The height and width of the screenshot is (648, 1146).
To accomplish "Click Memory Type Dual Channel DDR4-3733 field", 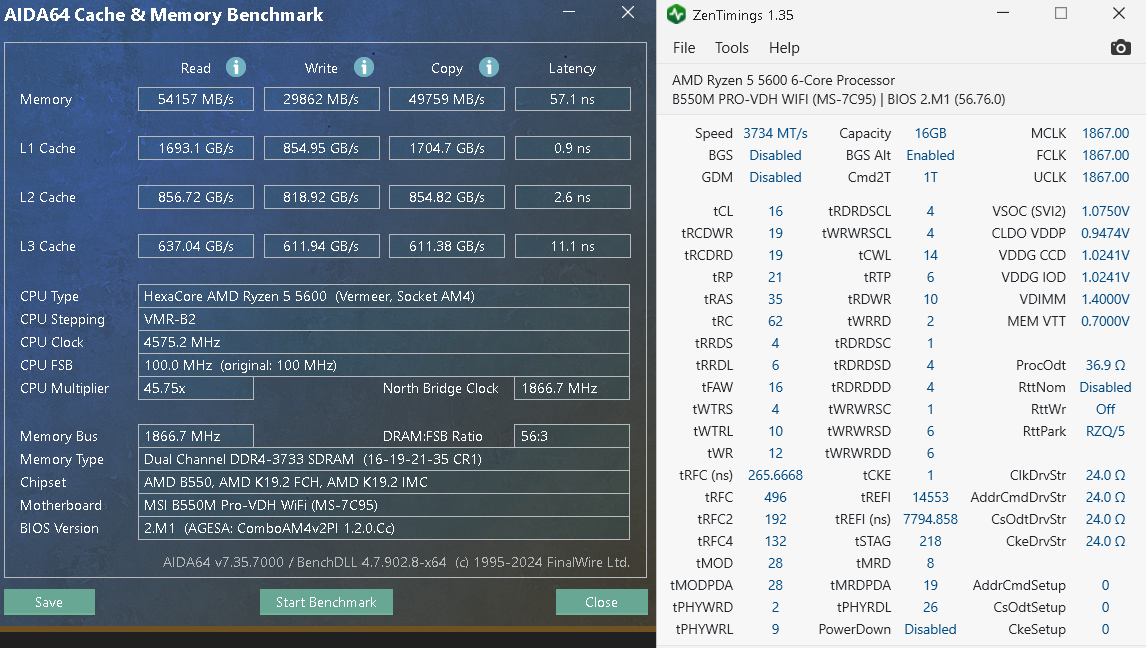I will 384,459.
